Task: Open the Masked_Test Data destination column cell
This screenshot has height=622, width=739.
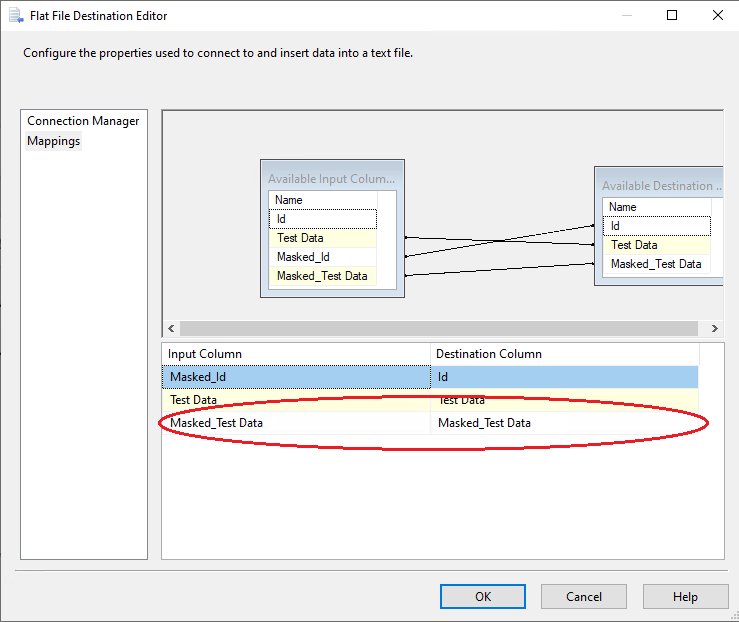Action: (565, 423)
